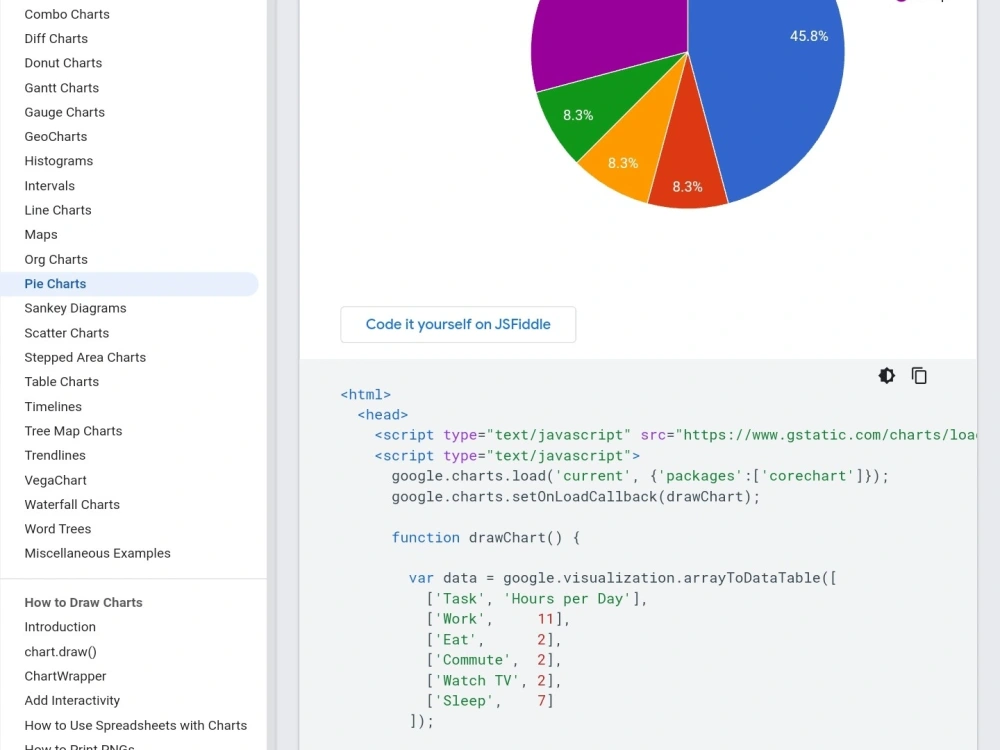Click var data arrayToDataTable line

coord(622,578)
